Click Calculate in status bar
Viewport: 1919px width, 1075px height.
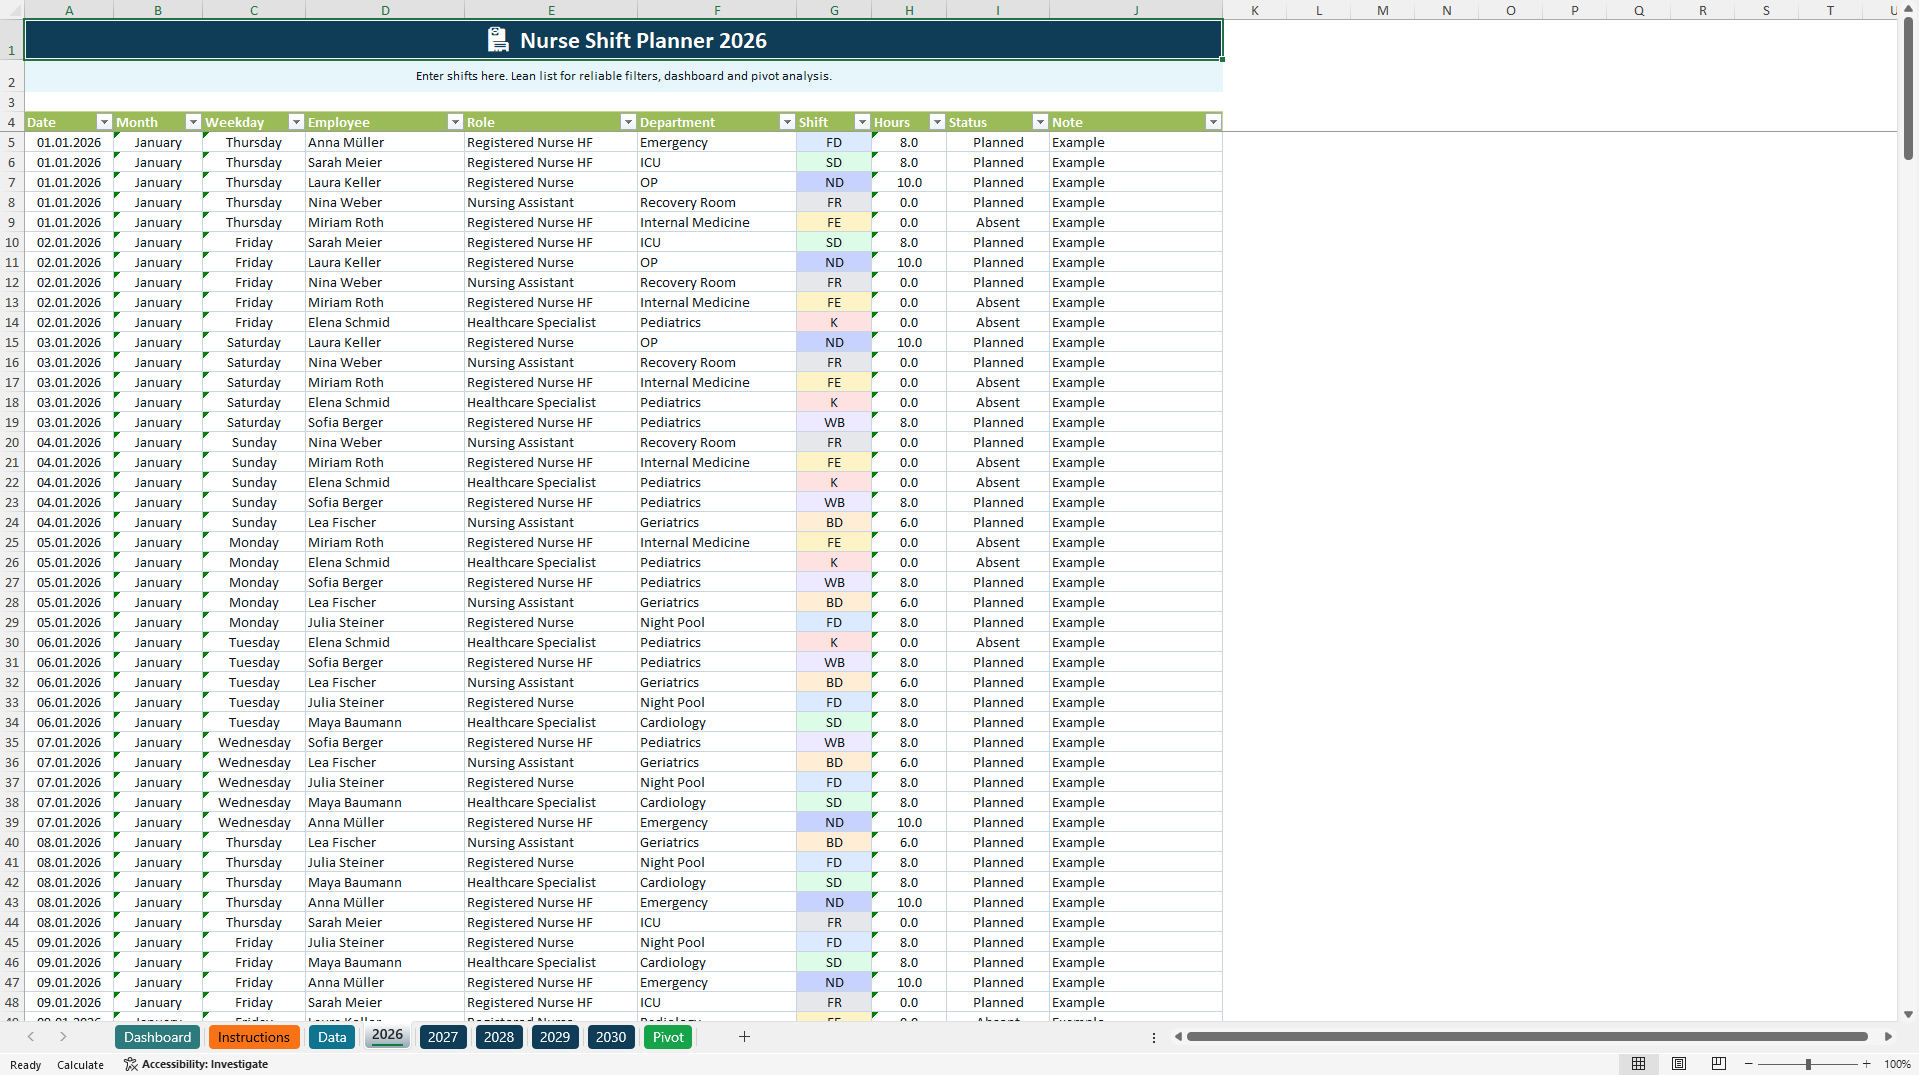(x=80, y=1065)
